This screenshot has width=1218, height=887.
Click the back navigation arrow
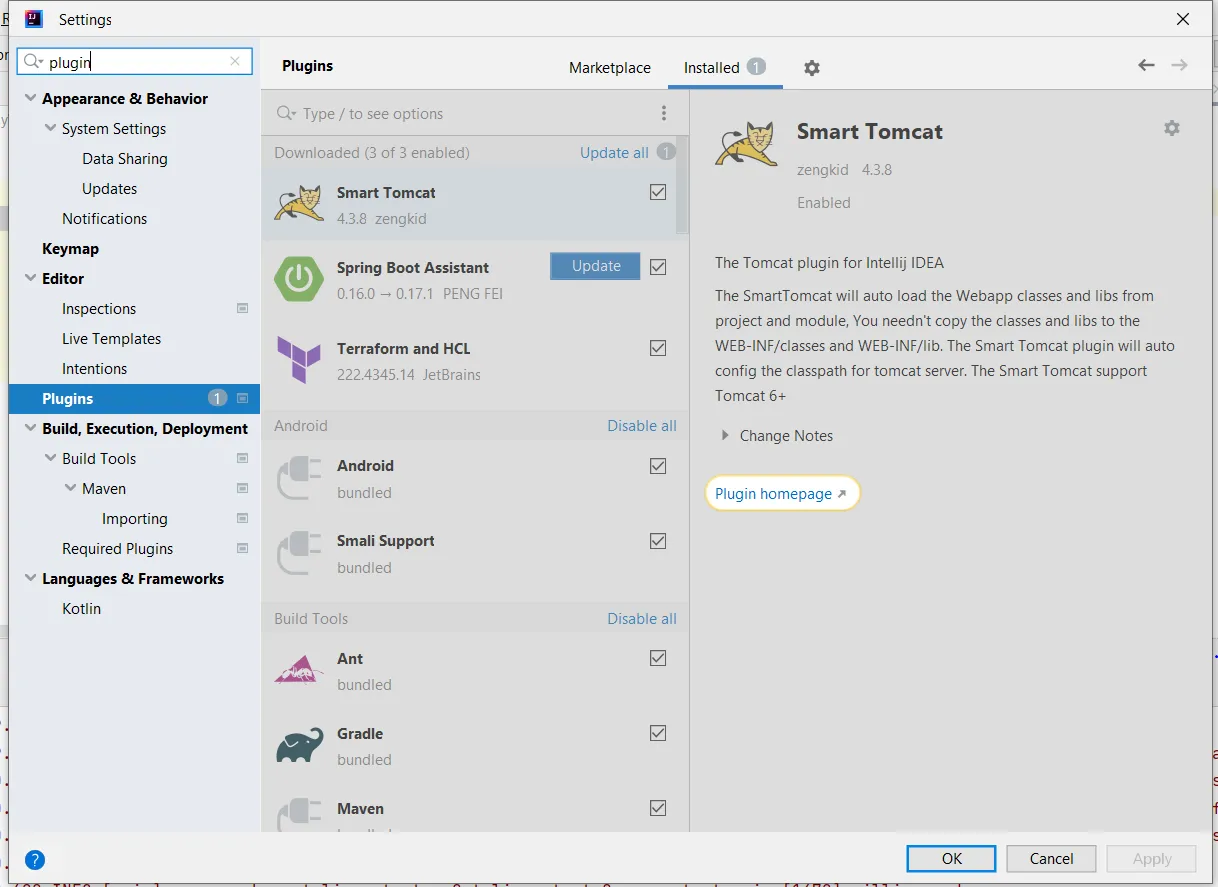click(1146, 65)
